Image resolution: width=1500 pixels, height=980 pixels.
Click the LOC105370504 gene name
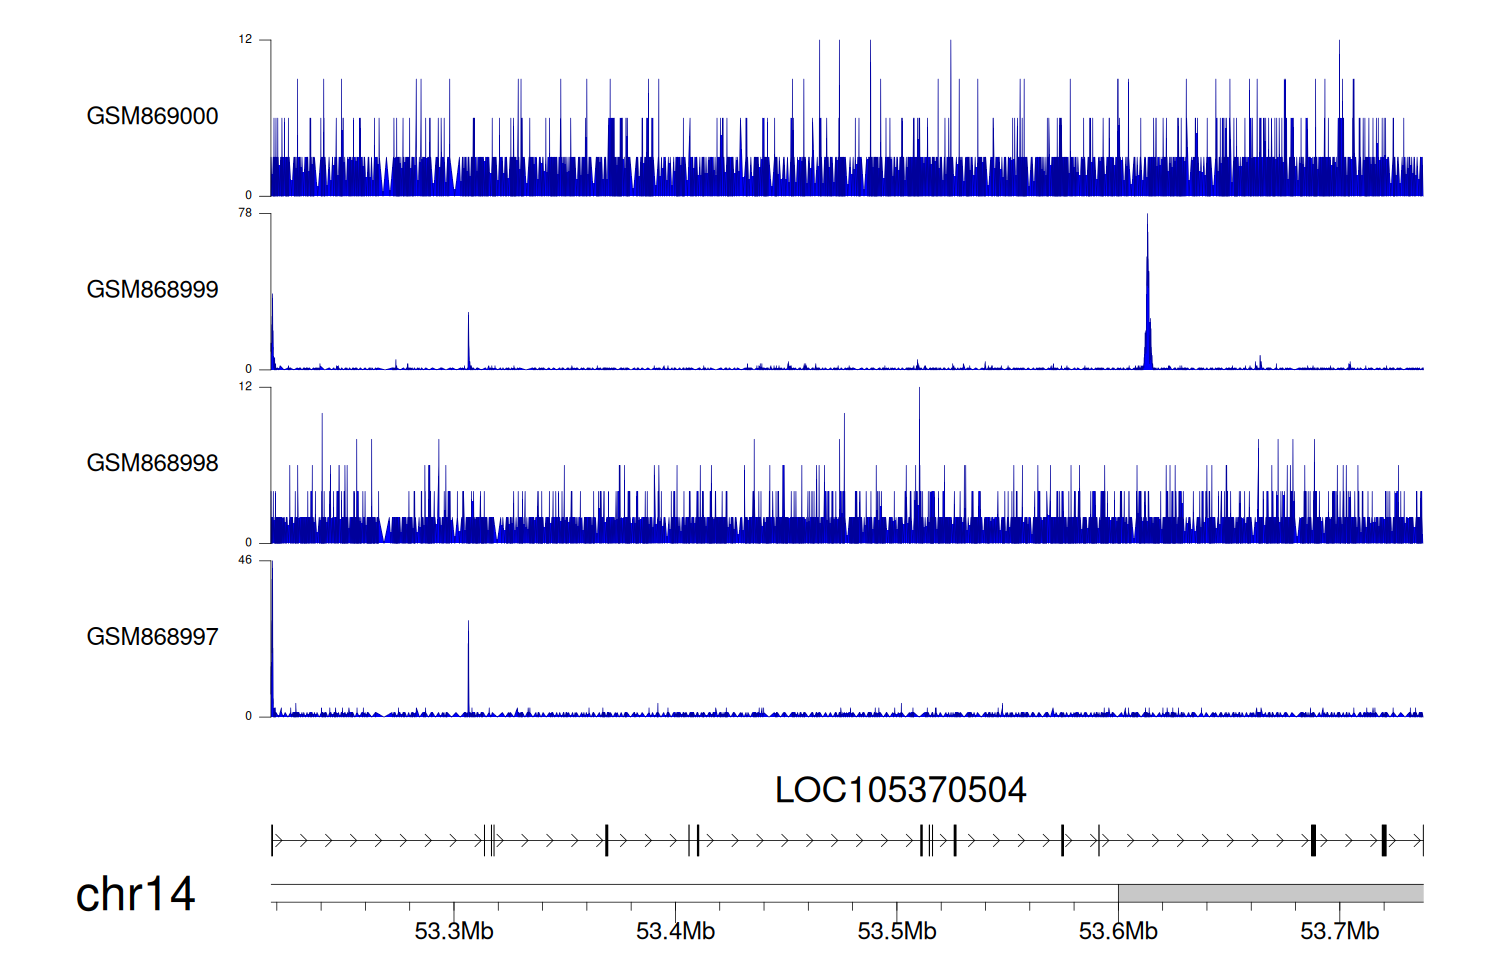[x=900, y=790]
